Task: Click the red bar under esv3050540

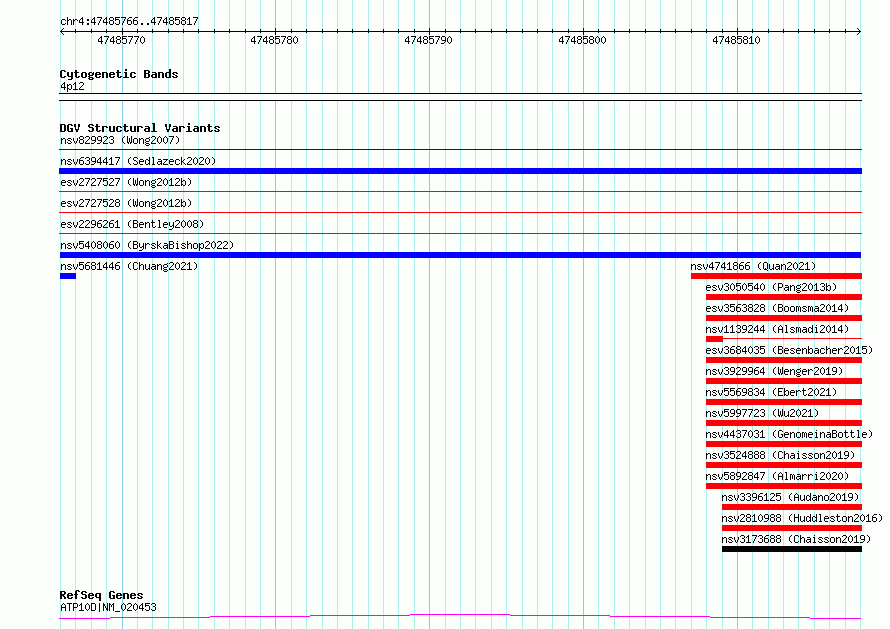Action: (784, 297)
